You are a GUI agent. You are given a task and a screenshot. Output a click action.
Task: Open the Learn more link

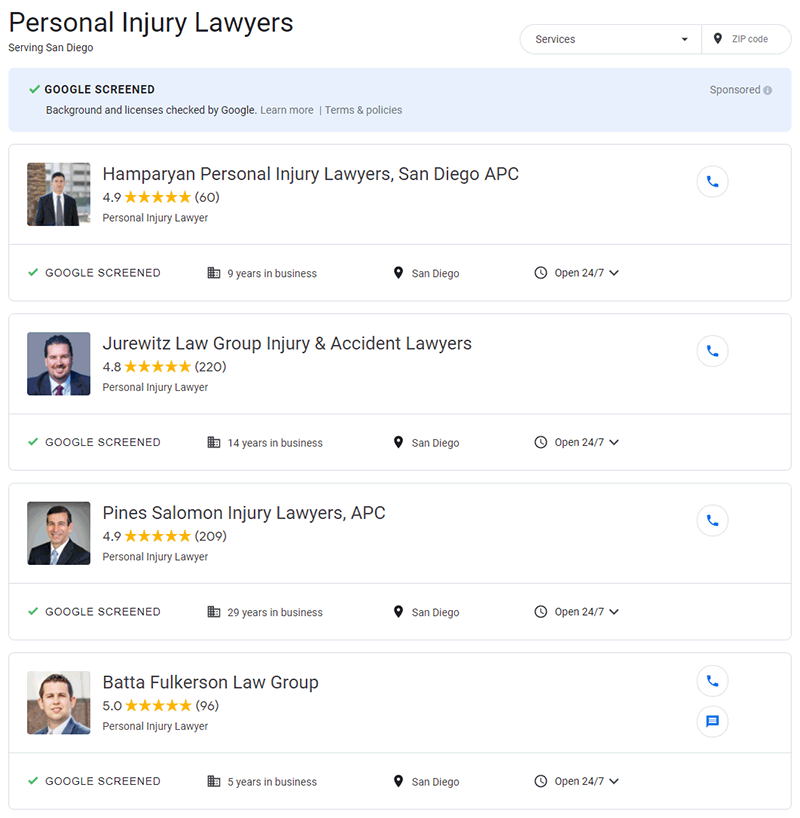click(287, 110)
